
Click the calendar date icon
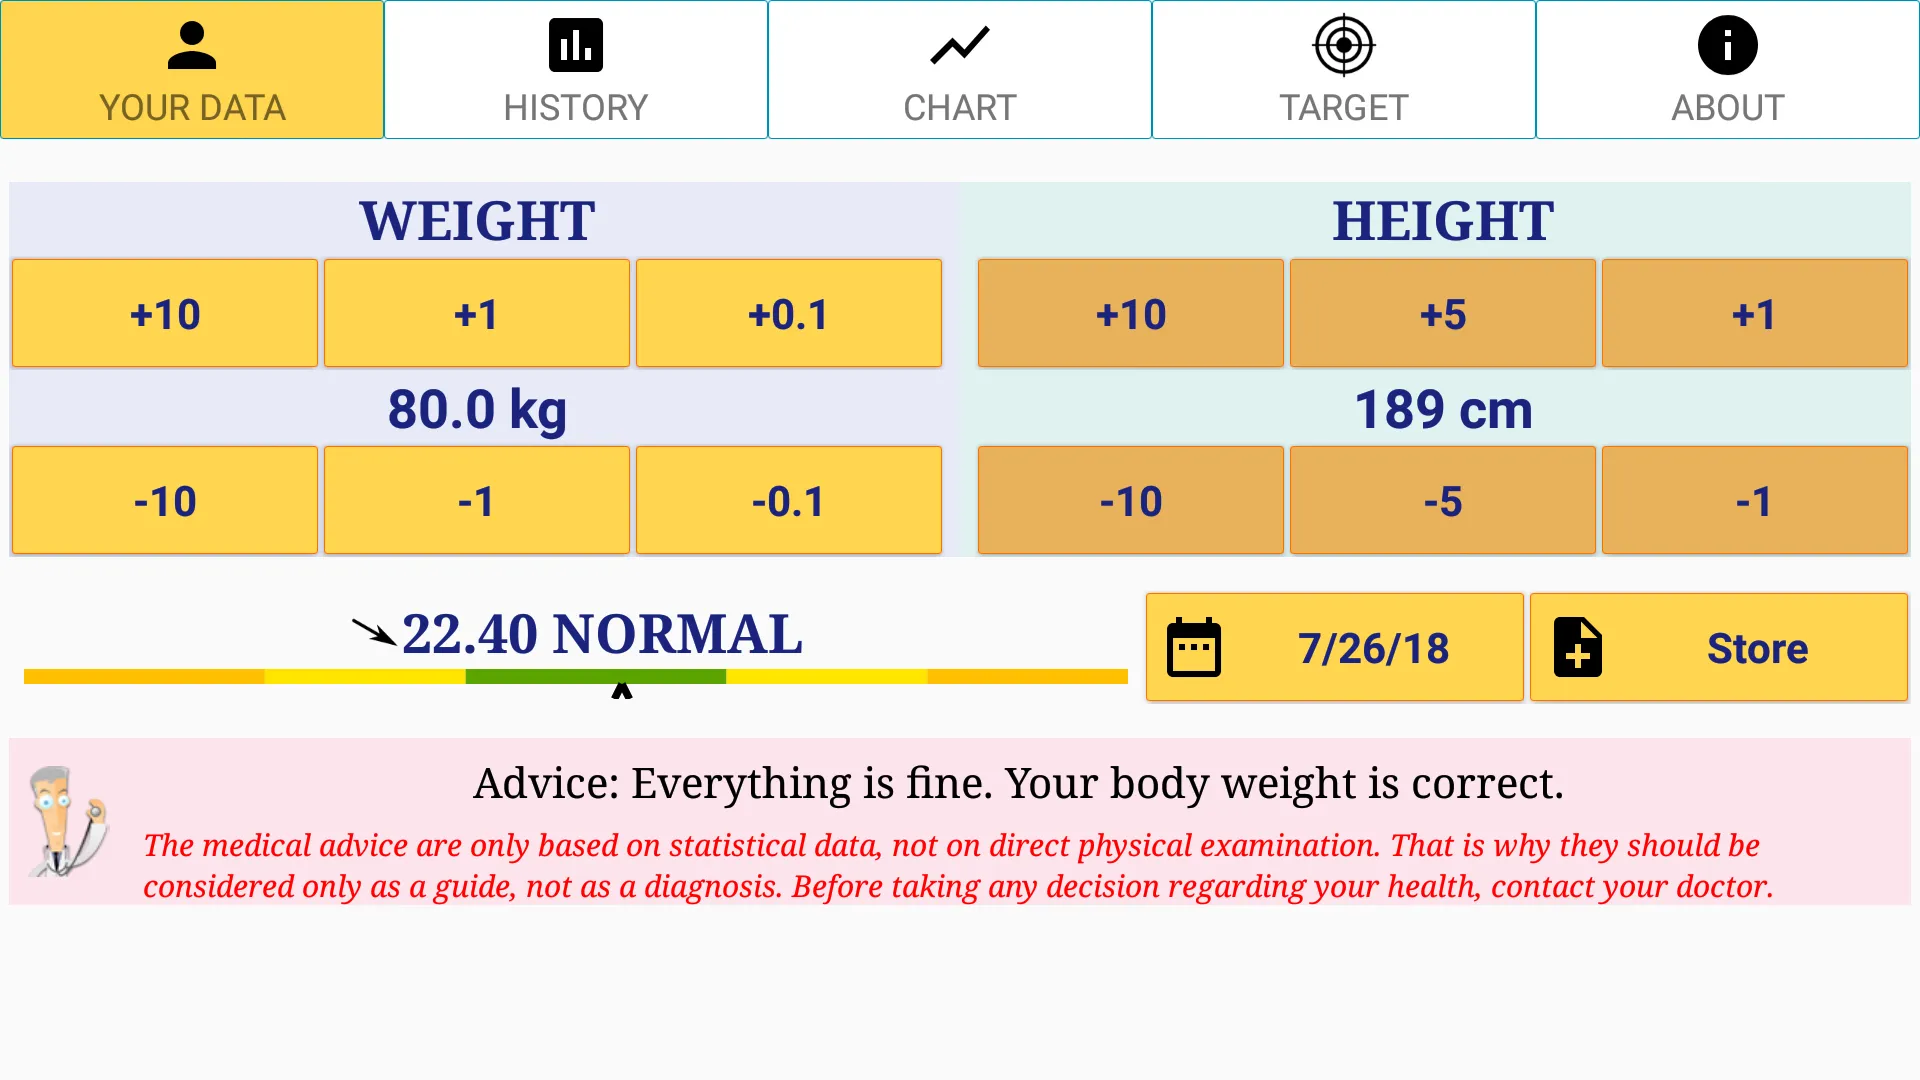[x=1193, y=649]
